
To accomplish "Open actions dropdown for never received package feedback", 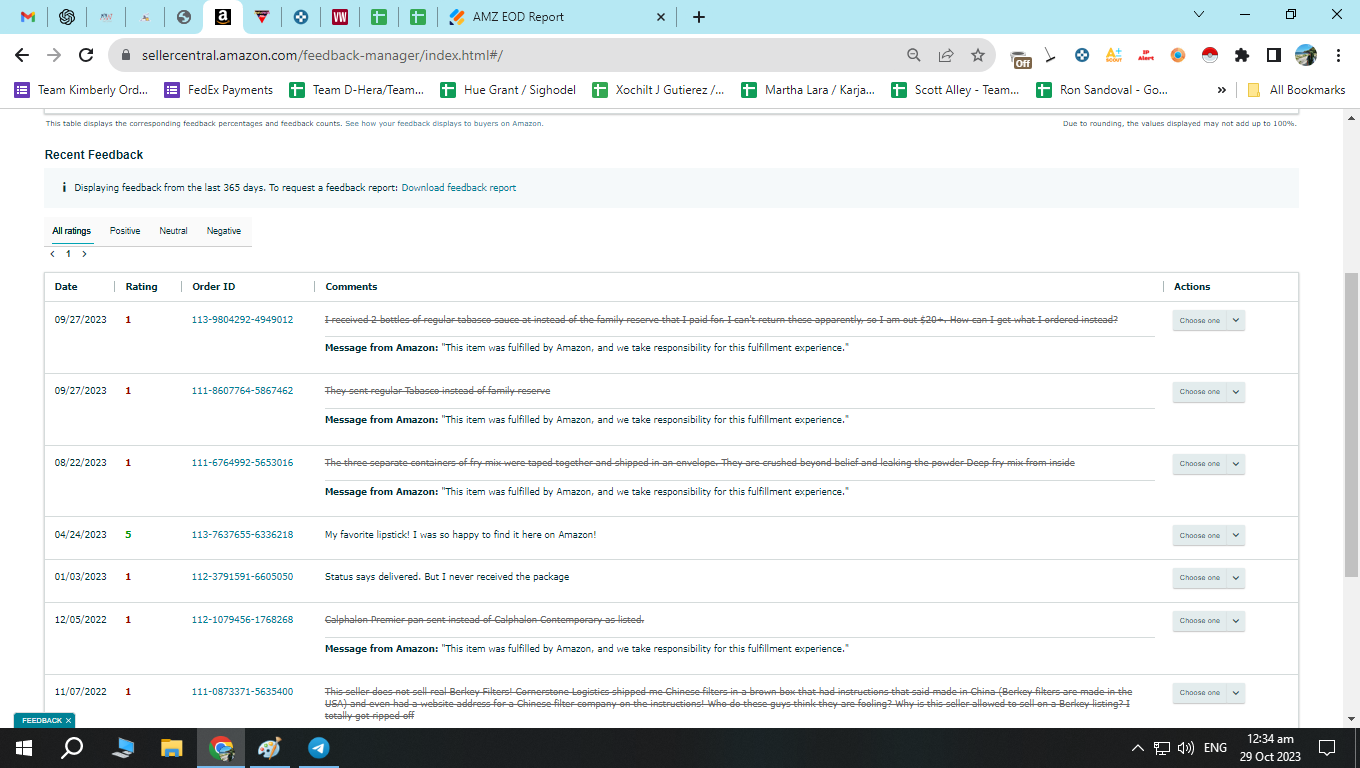I will (1208, 578).
